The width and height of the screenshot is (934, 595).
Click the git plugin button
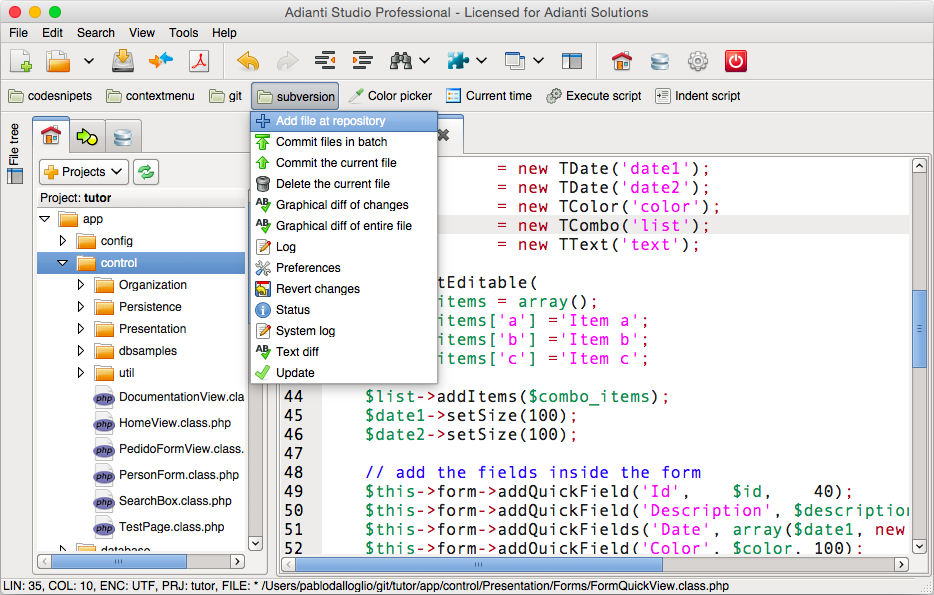[x=226, y=96]
